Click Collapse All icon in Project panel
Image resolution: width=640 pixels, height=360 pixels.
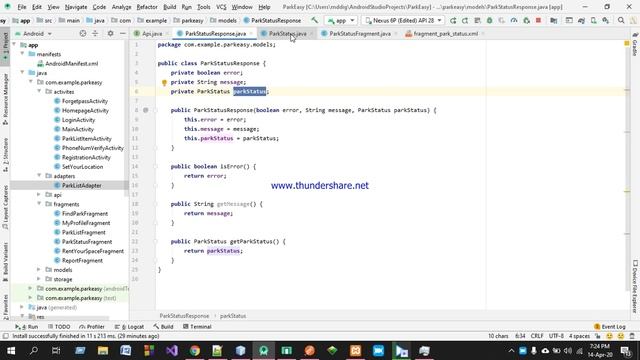click(x=95, y=33)
